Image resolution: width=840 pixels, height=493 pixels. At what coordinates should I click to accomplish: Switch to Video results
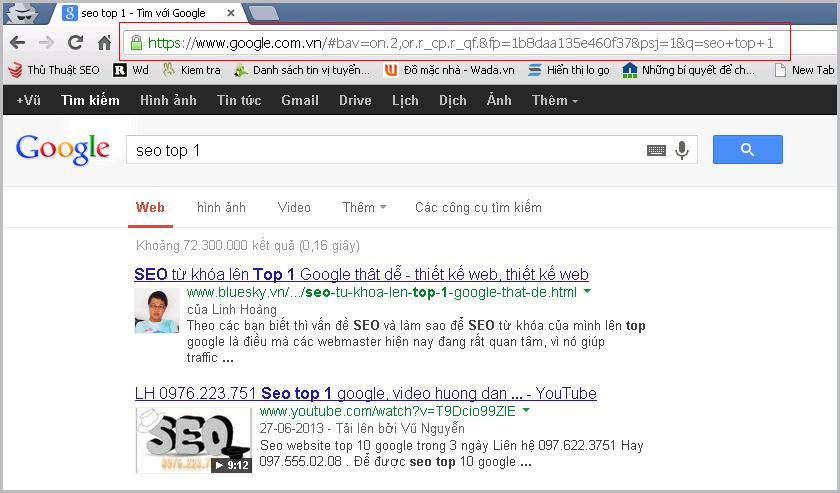[x=294, y=207]
